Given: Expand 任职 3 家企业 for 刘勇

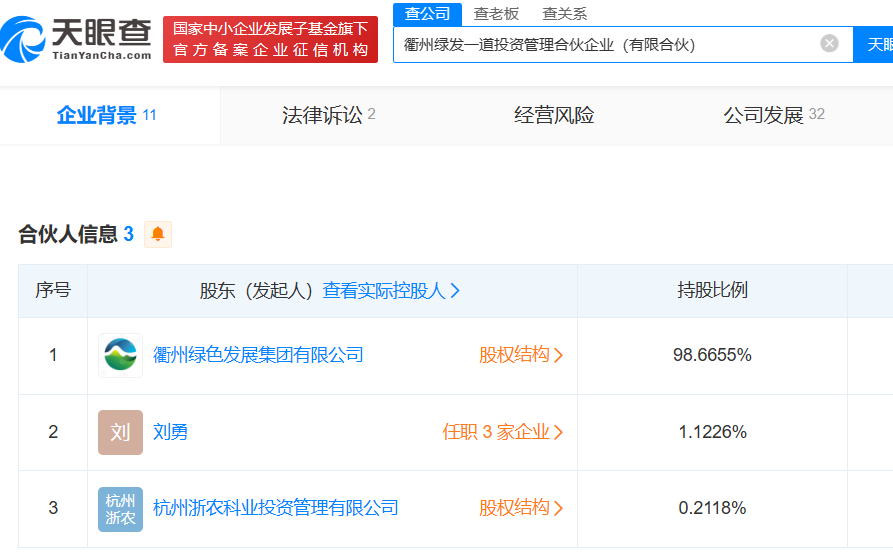Looking at the screenshot, I should [503, 432].
